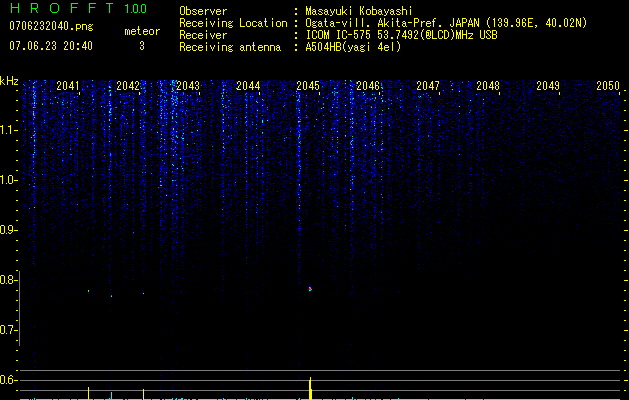Click the 2047 time axis marker
This screenshot has width=629, height=400.
(428, 86)
